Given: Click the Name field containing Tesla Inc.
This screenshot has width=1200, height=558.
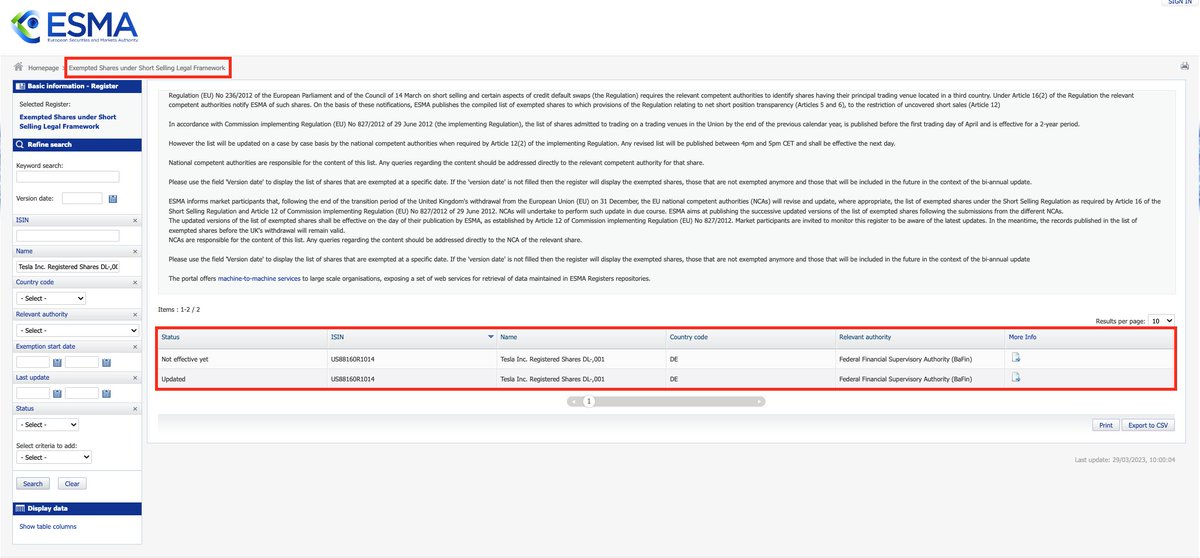Looking at the screenshot, I should point(67,267).
